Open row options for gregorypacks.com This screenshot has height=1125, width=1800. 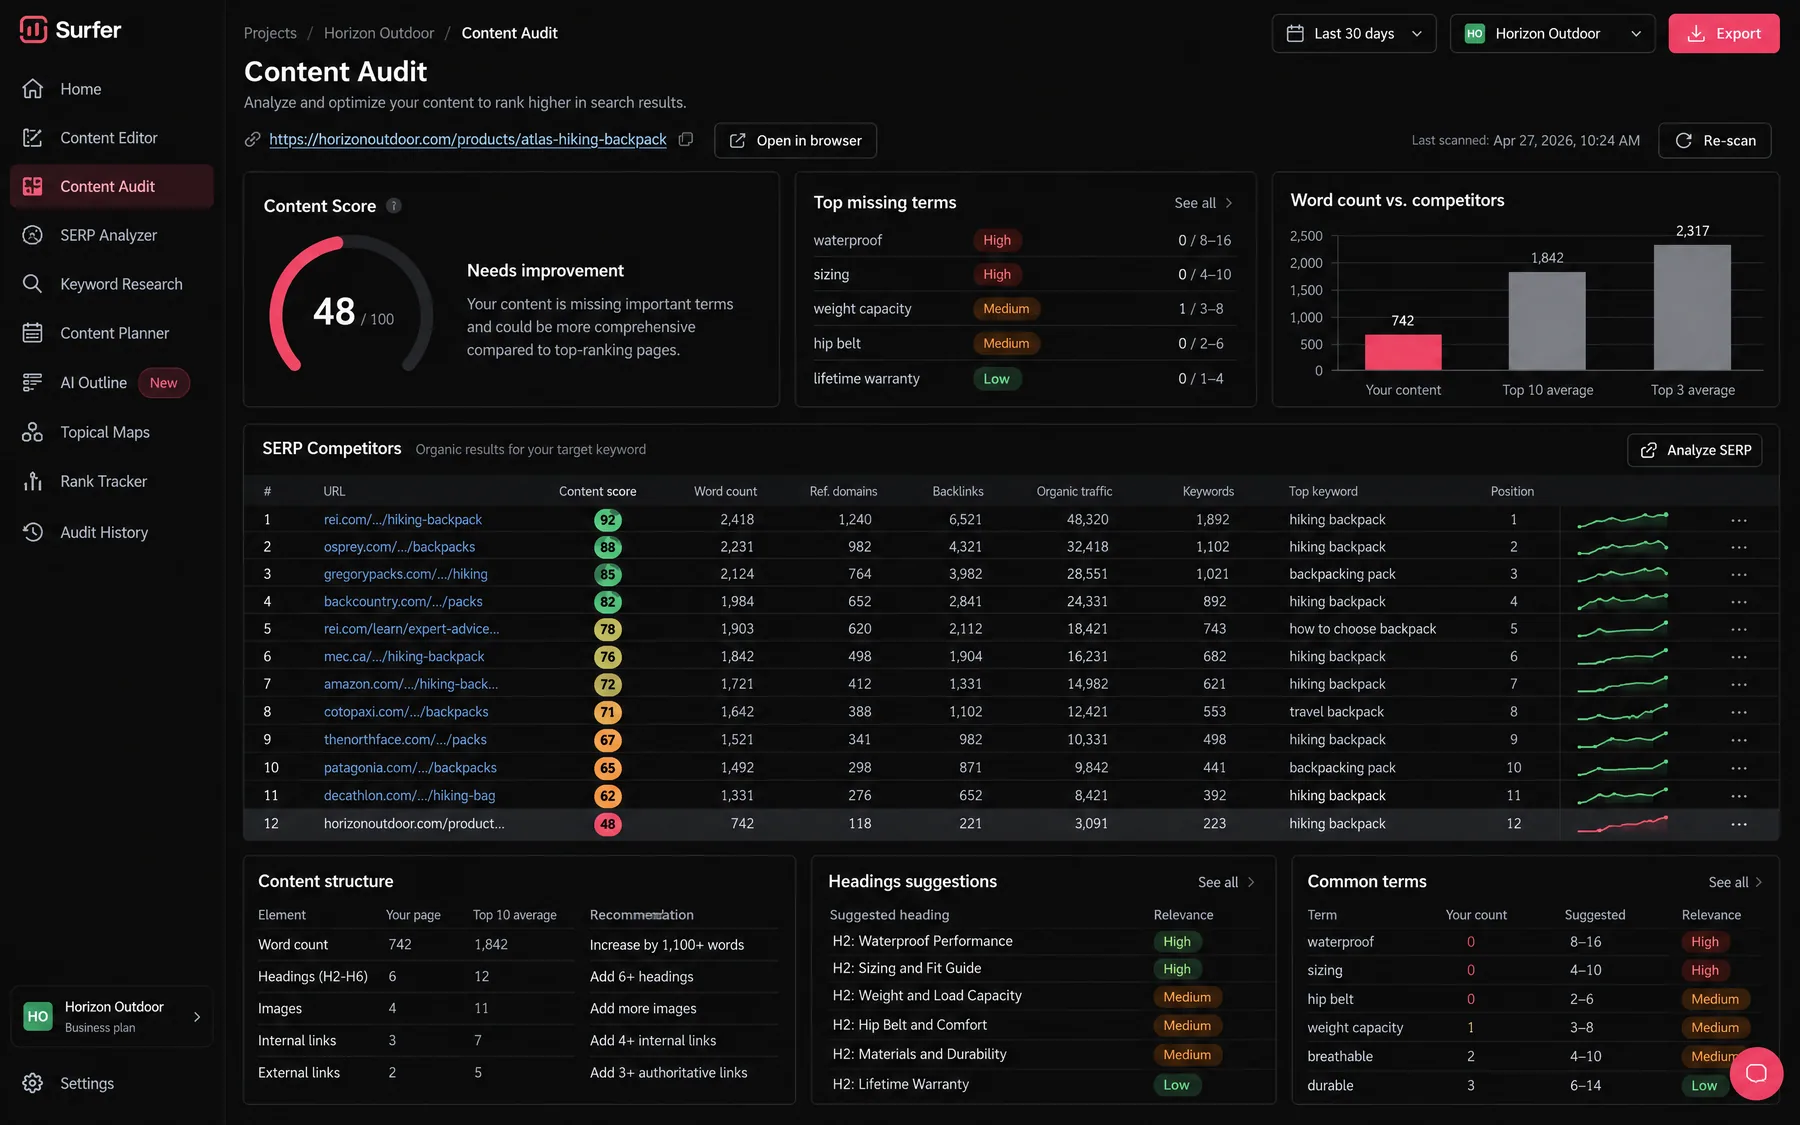click(1739, 574)
